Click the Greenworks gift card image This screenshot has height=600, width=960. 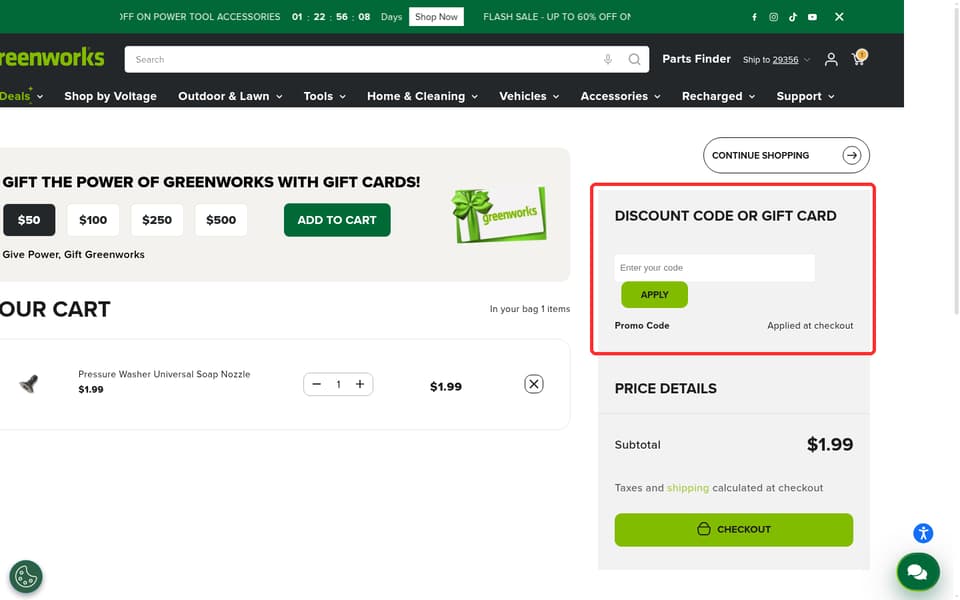pos(499,214)
